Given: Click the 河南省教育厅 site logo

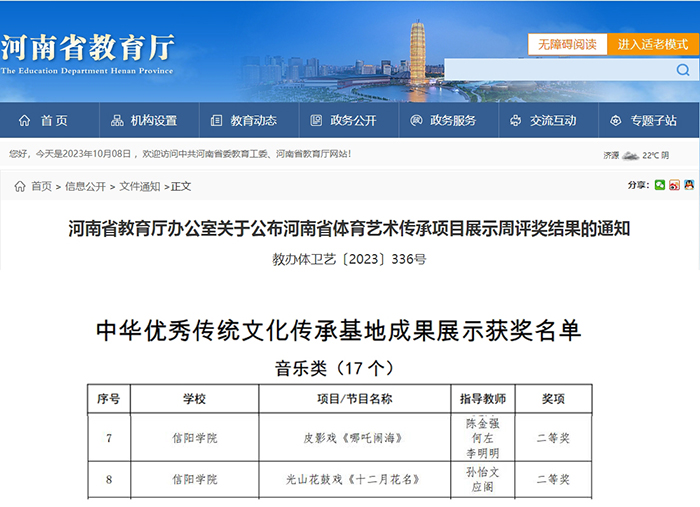Looking at the screenshot, I should point(88,52).
